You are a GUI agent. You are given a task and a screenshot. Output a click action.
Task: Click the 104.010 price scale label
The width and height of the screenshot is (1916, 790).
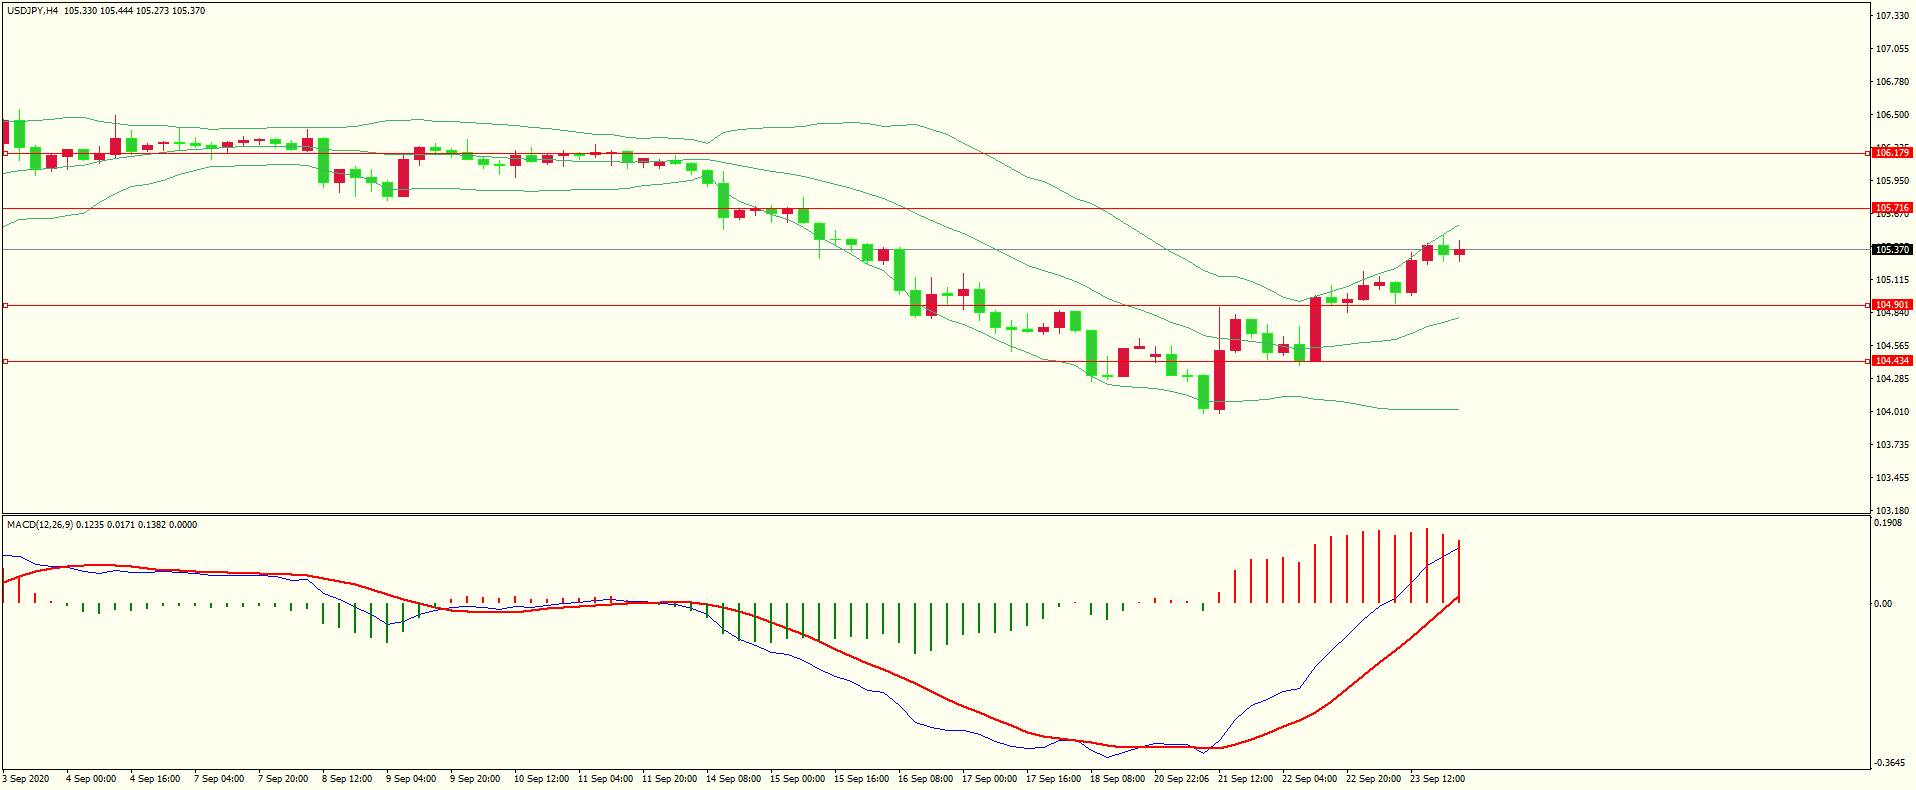point(1892,412)
